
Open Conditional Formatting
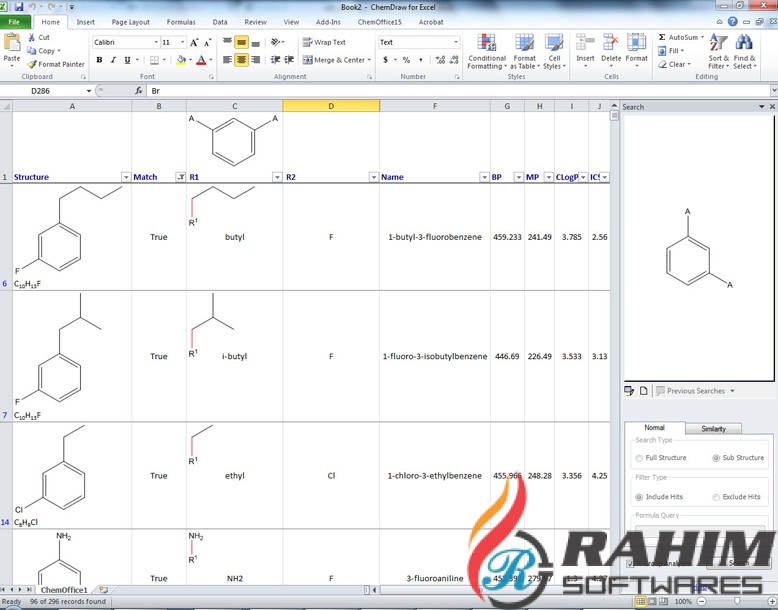(487, 52)
